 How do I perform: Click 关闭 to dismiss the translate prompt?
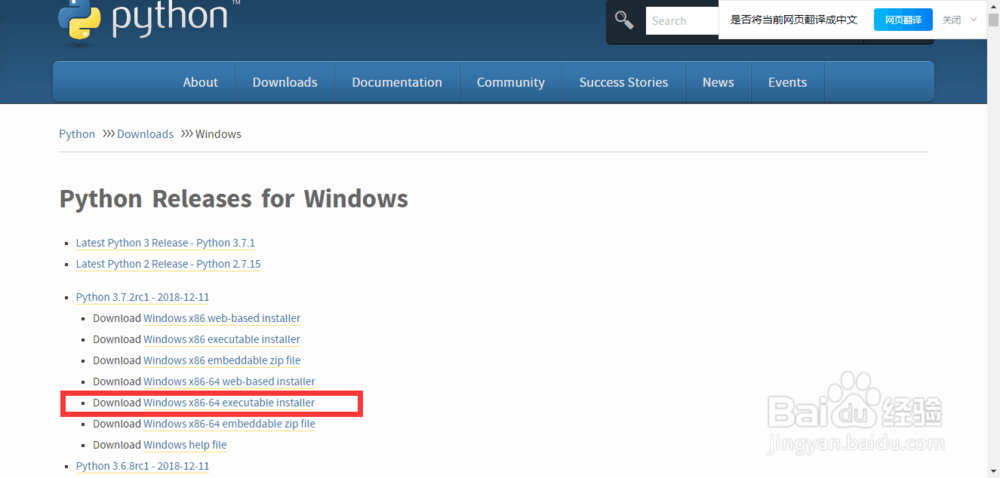(952, 20)
